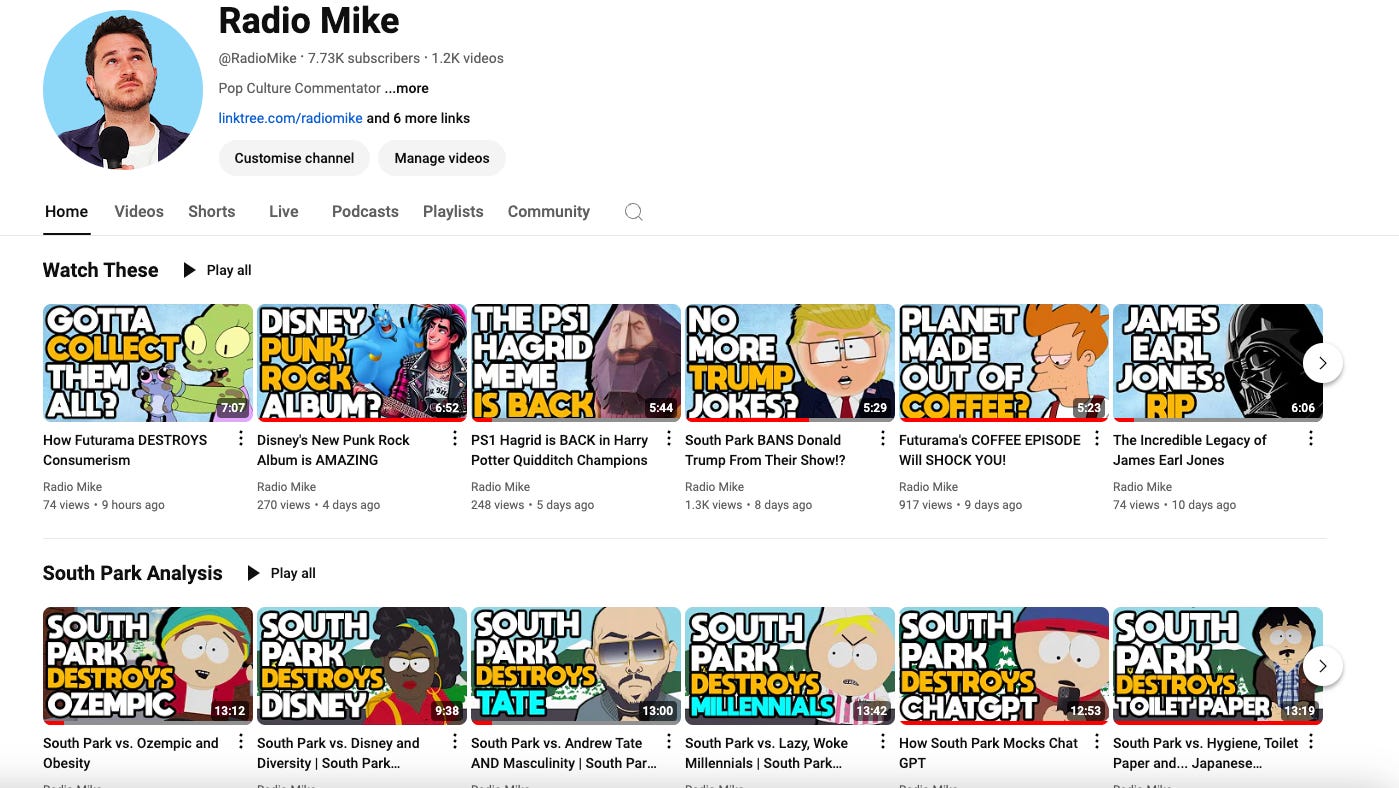Click the Radio Mike channel title heading
1399x788 pixels.
(x=309, y=20)
